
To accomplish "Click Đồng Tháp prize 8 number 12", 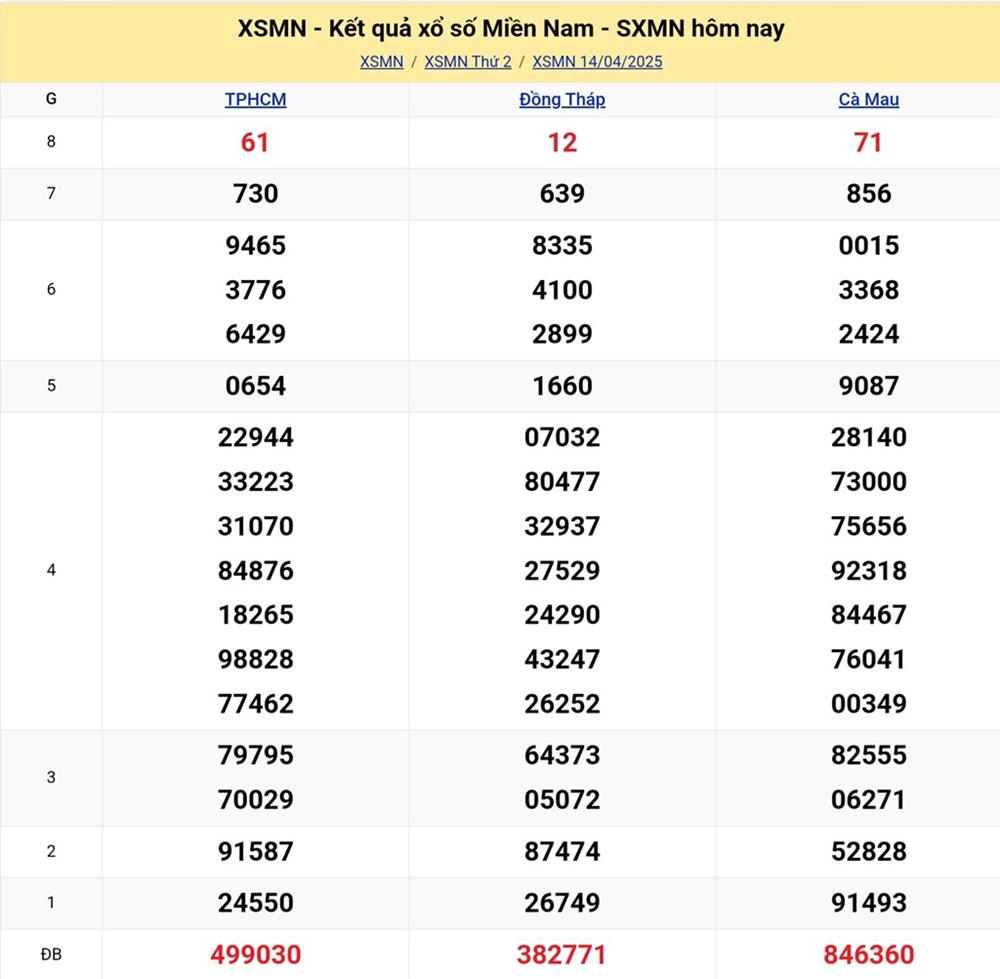I will [x=562, y=143].
